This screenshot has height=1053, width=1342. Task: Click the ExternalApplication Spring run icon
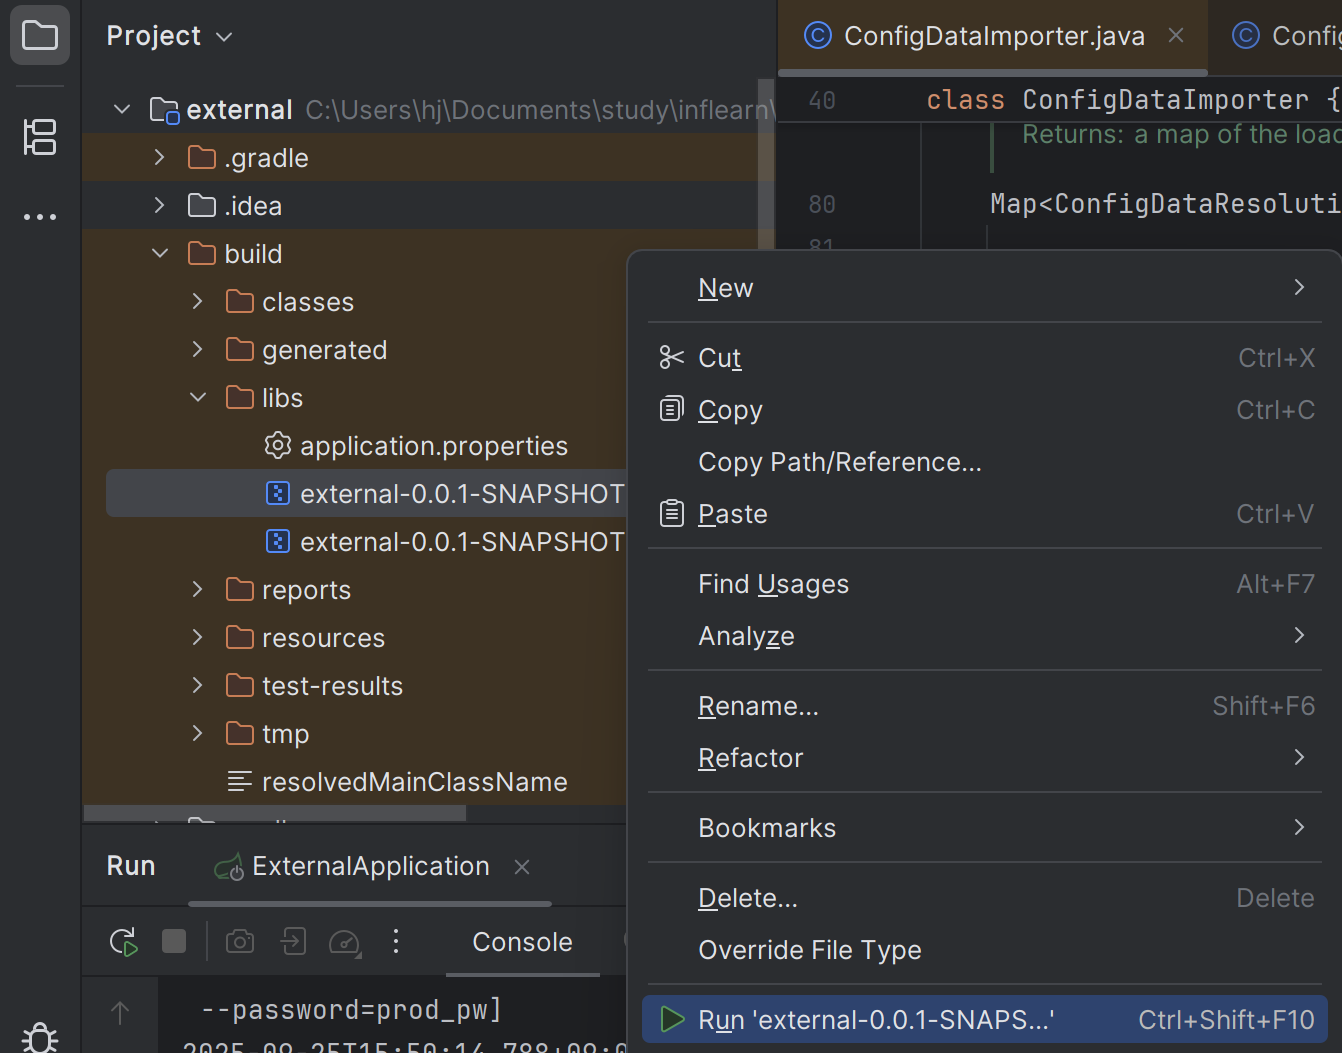click(229, 867)
